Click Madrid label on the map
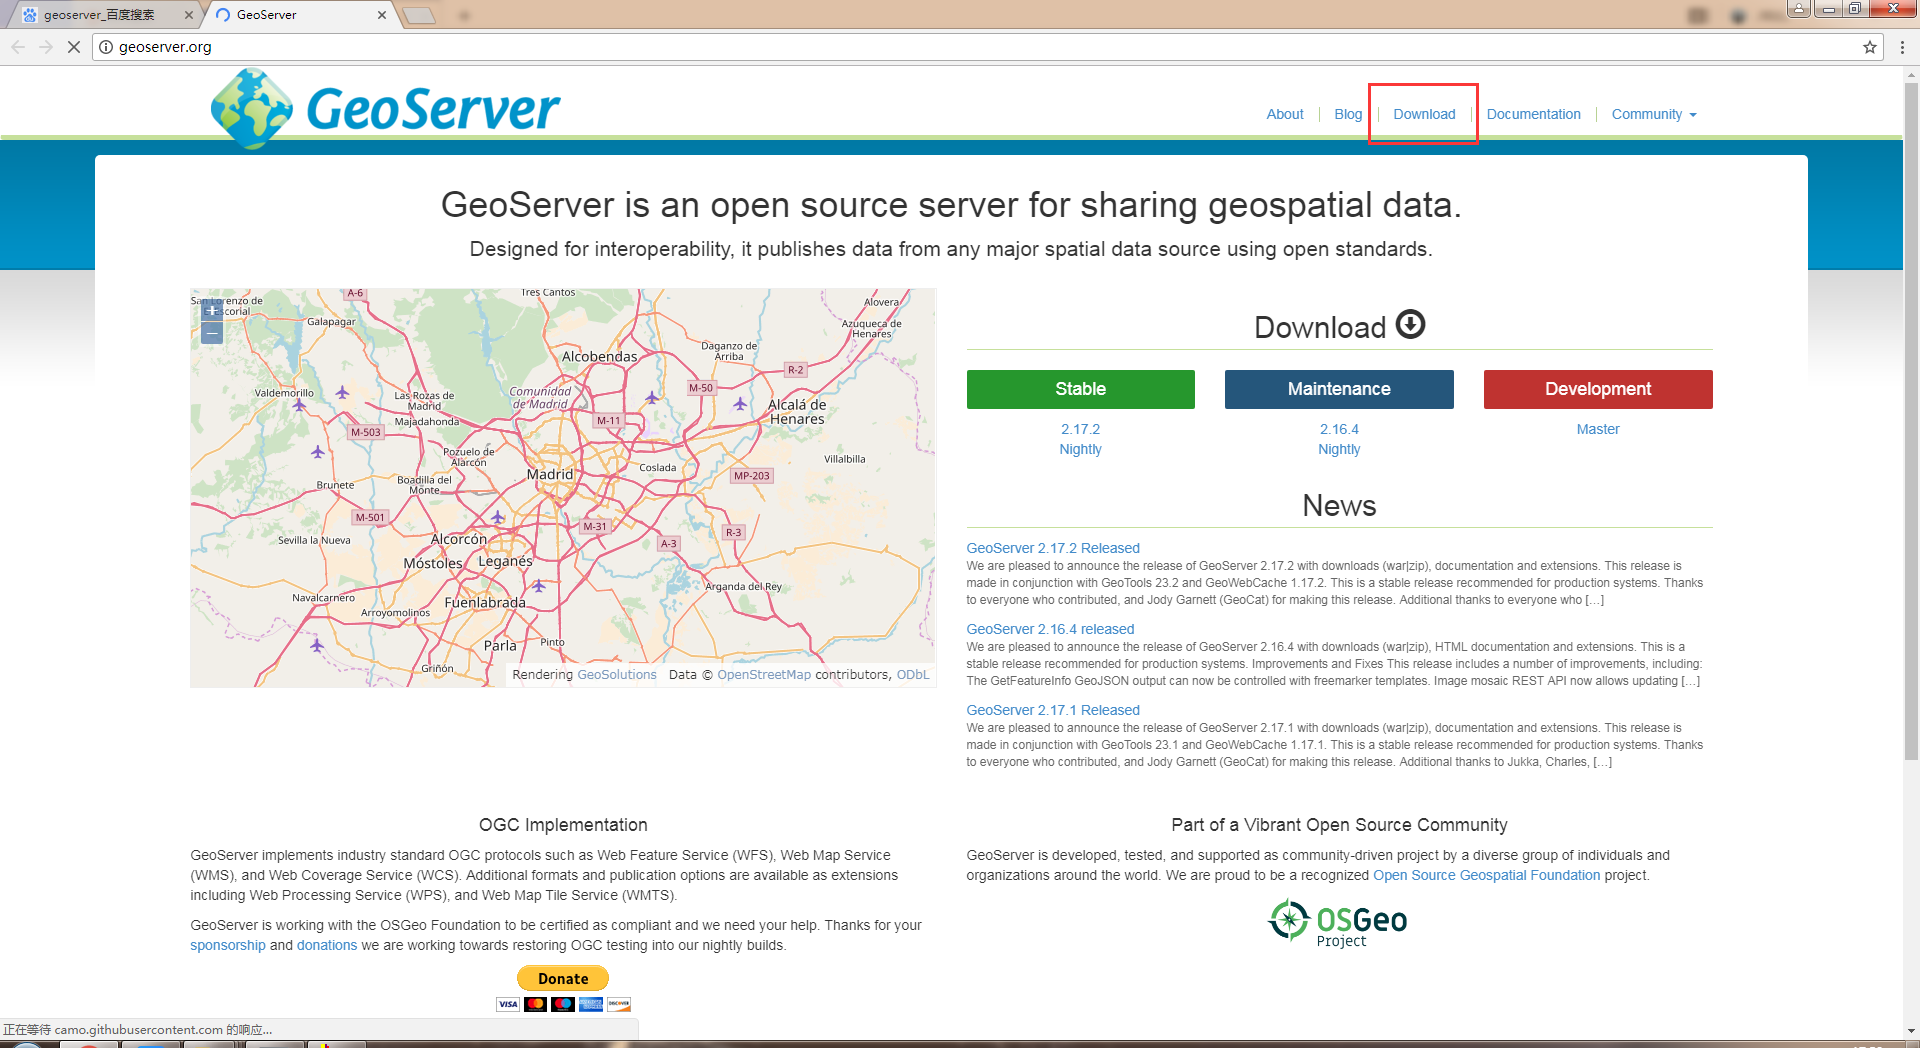This screenshot has width=1920, height=1048. pyautogui.click(x=550, y=474)
